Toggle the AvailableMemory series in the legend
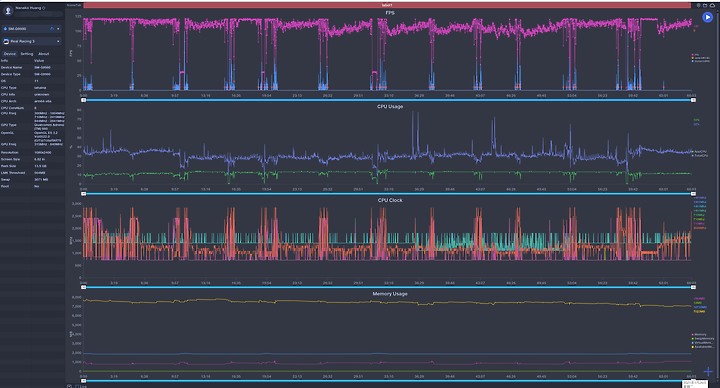Image resolution: width=720 pixels, height=388 pixels. tap(703, 347)
